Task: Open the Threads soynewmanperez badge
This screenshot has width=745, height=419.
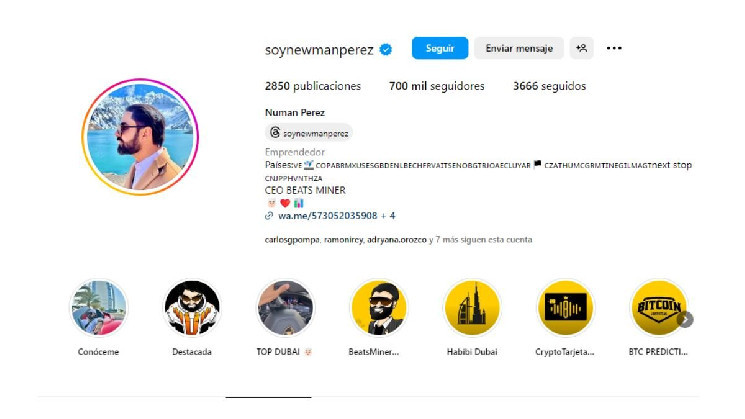Action: click(309, 133)
